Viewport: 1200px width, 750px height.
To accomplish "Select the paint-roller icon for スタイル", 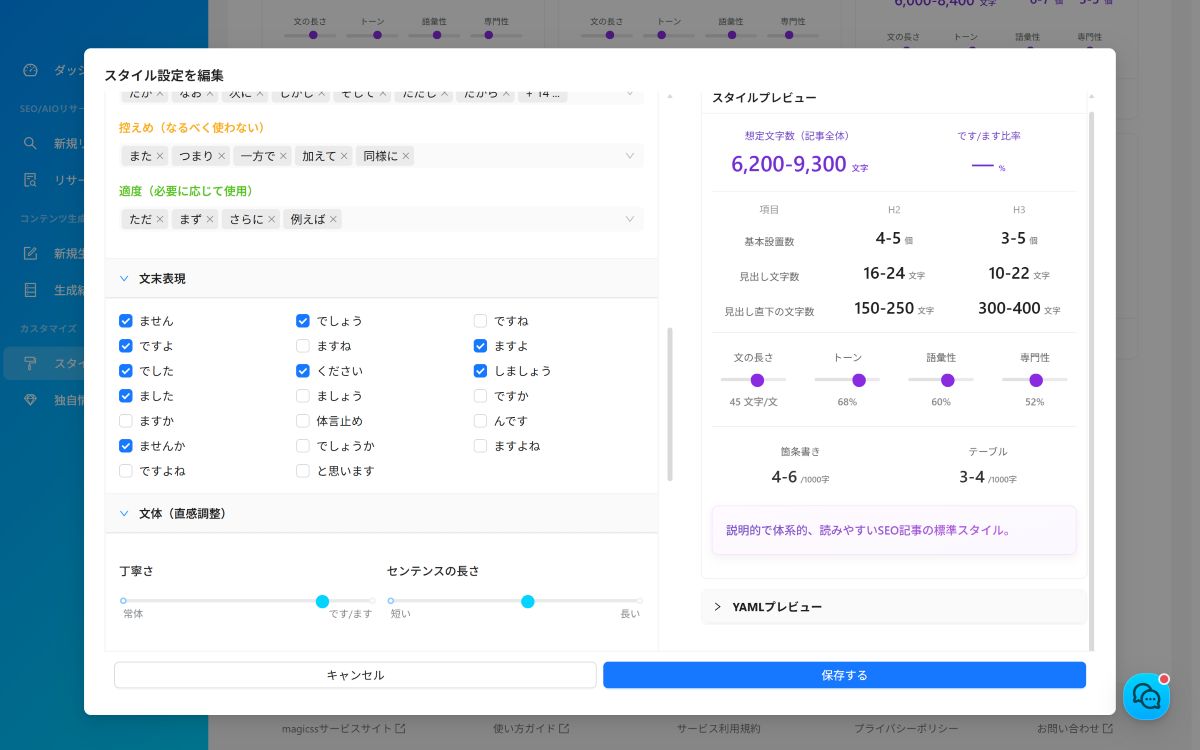I will [x=29, y=364].
